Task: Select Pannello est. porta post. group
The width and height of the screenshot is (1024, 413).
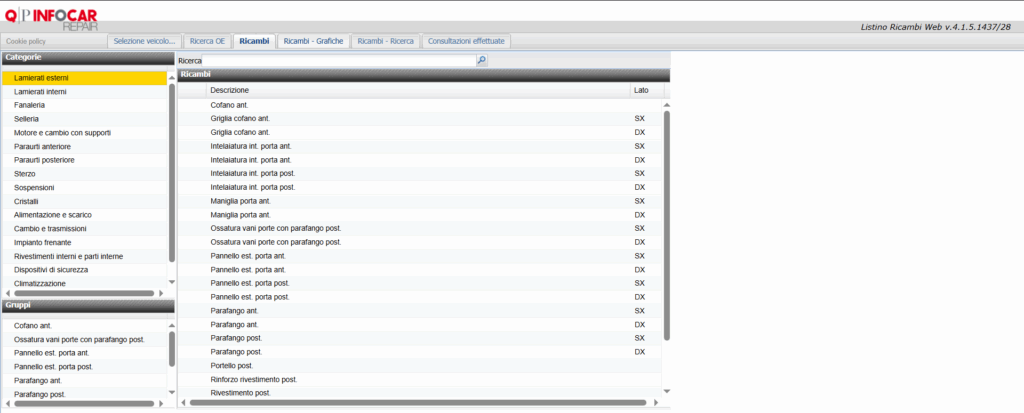Action: tap(84, 367)
